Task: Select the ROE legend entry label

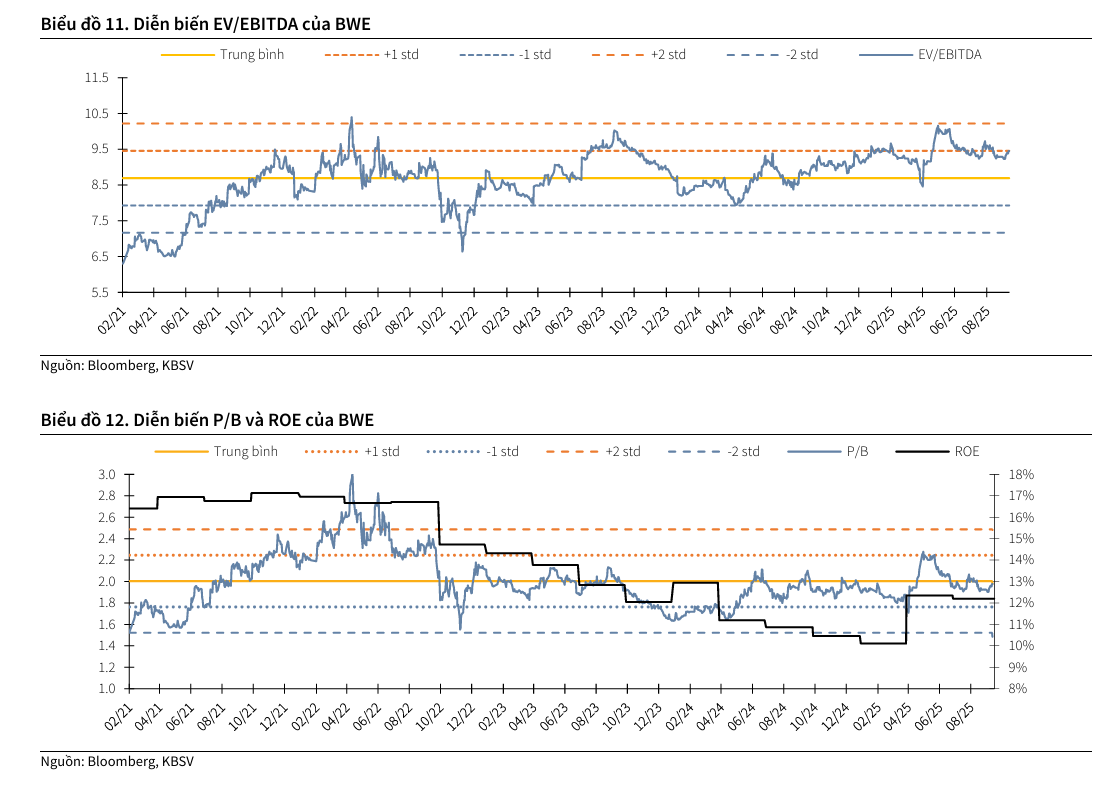Action: pos(966,451)
